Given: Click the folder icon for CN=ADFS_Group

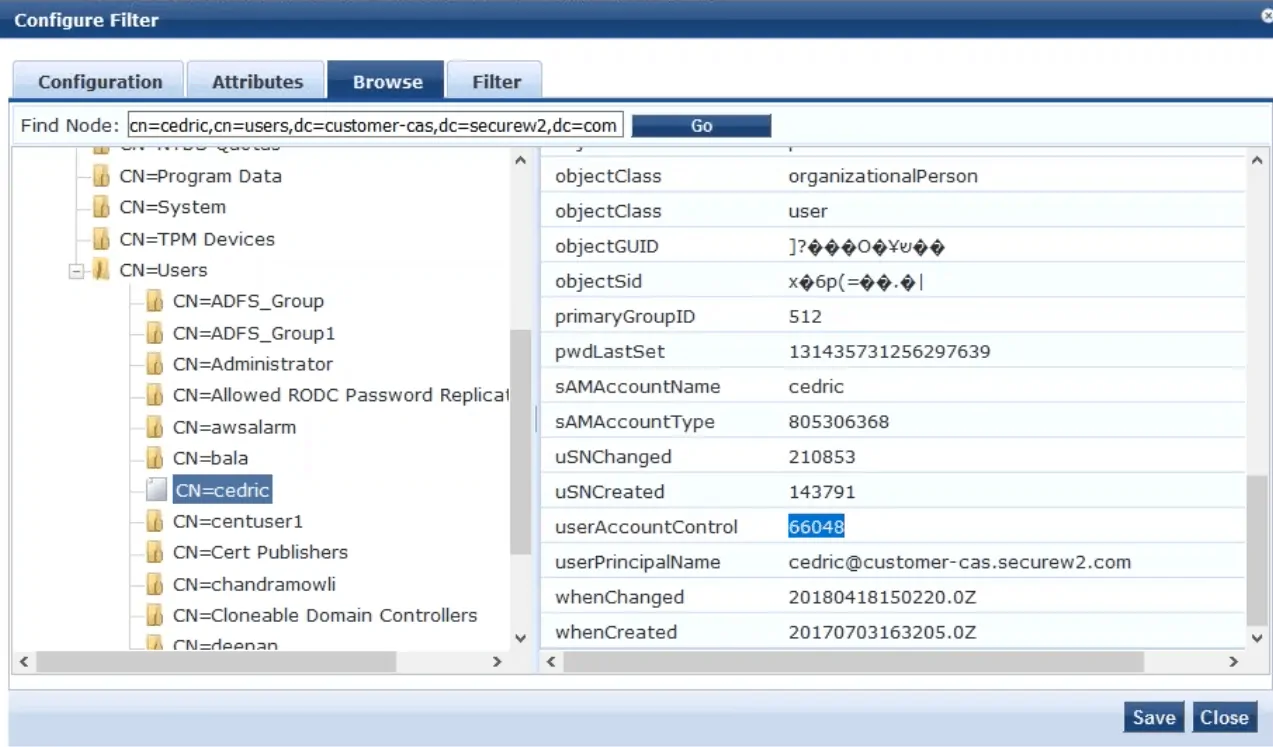Looking at the screenshot, I should pos(154,302).
